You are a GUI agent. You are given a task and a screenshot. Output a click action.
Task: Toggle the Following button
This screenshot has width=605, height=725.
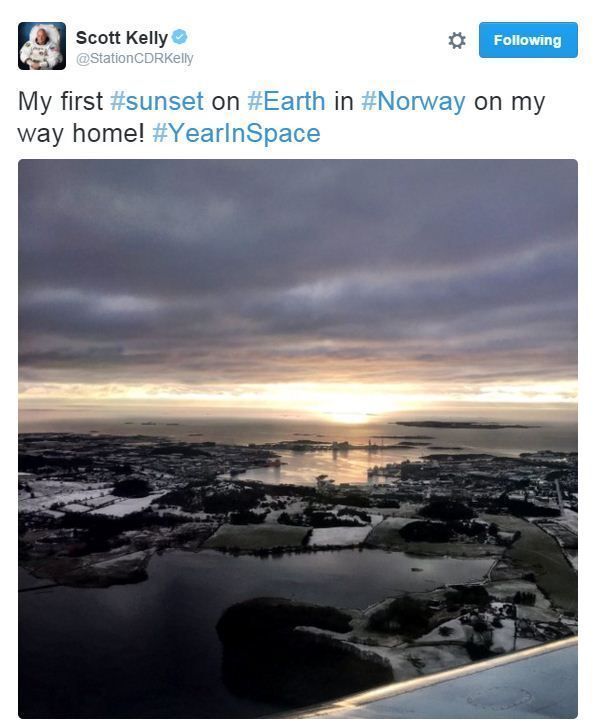527,41
